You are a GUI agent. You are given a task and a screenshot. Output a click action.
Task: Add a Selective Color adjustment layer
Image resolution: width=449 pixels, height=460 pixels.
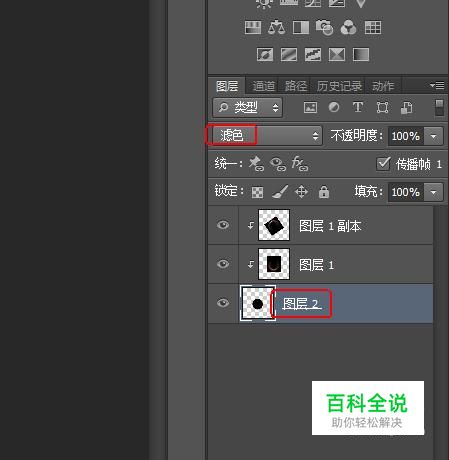pyautogui.click(x=337, y=54)
